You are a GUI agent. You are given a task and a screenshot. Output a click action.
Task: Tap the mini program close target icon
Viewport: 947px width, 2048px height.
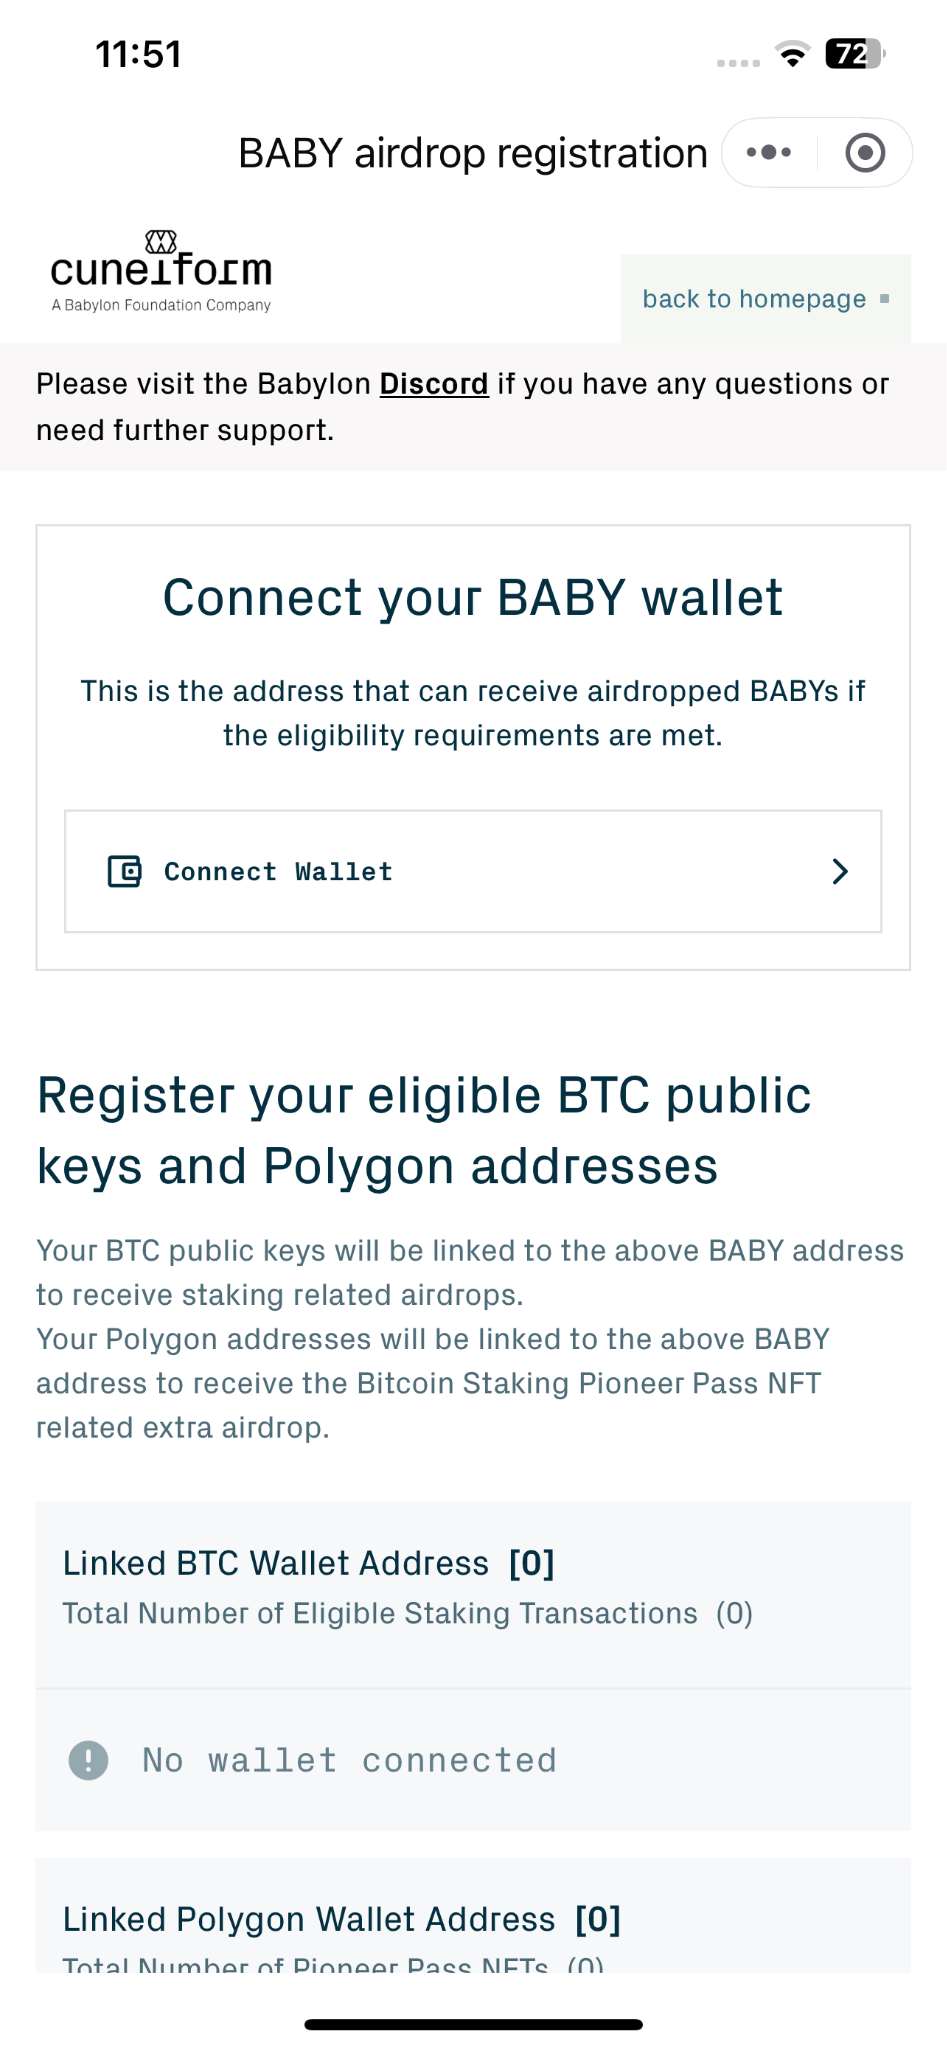point(865,153)
